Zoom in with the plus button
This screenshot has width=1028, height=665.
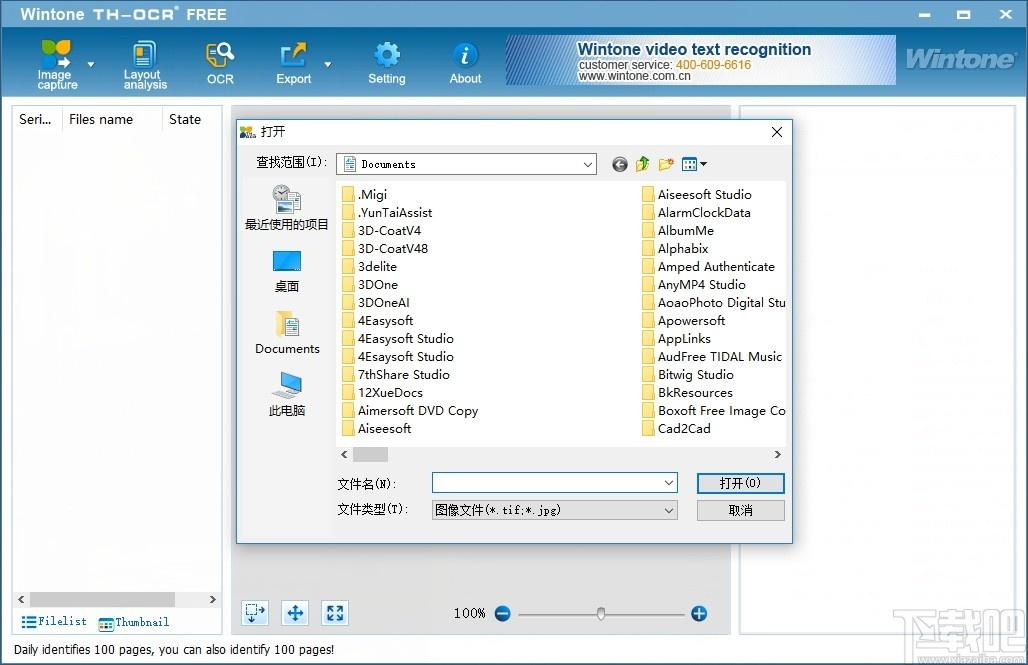coord(699,614)
